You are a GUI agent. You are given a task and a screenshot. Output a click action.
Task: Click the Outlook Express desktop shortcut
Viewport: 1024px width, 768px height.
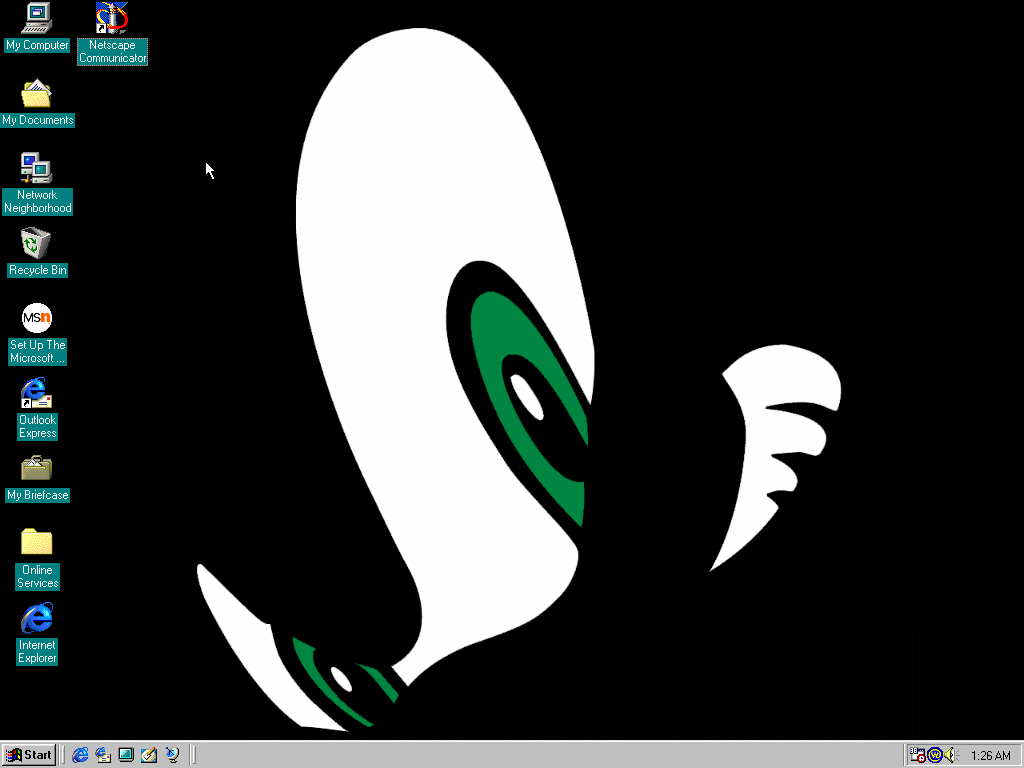(37, 394)
